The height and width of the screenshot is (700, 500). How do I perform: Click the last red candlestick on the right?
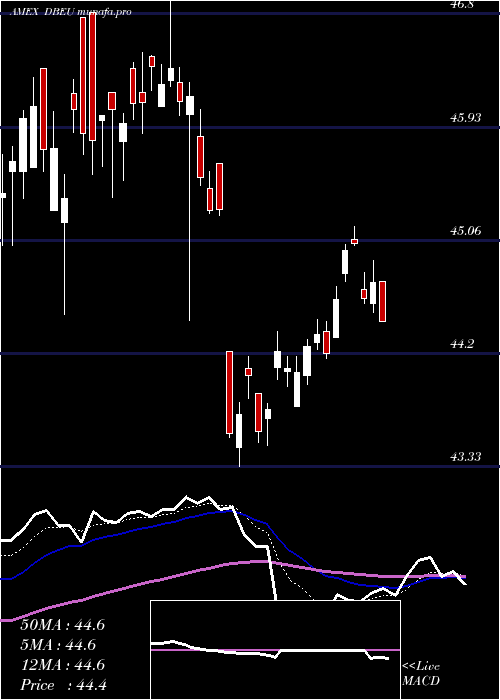[383, 301]
